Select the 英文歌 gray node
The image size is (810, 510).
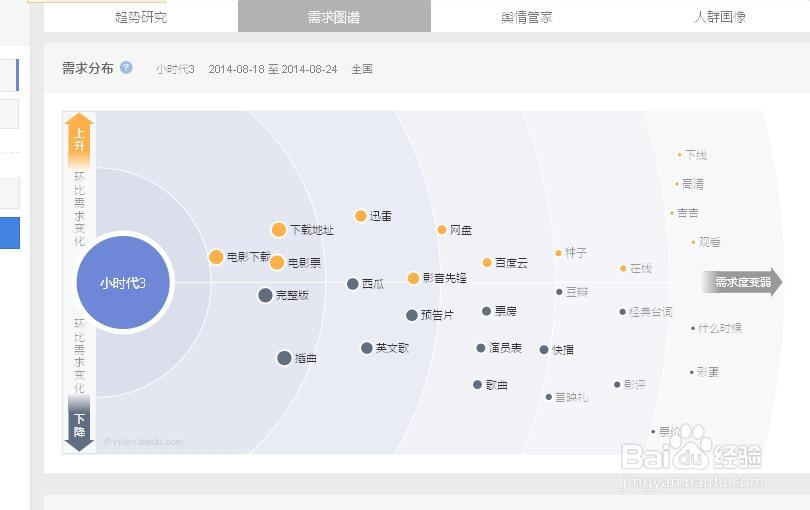[367, 348]
